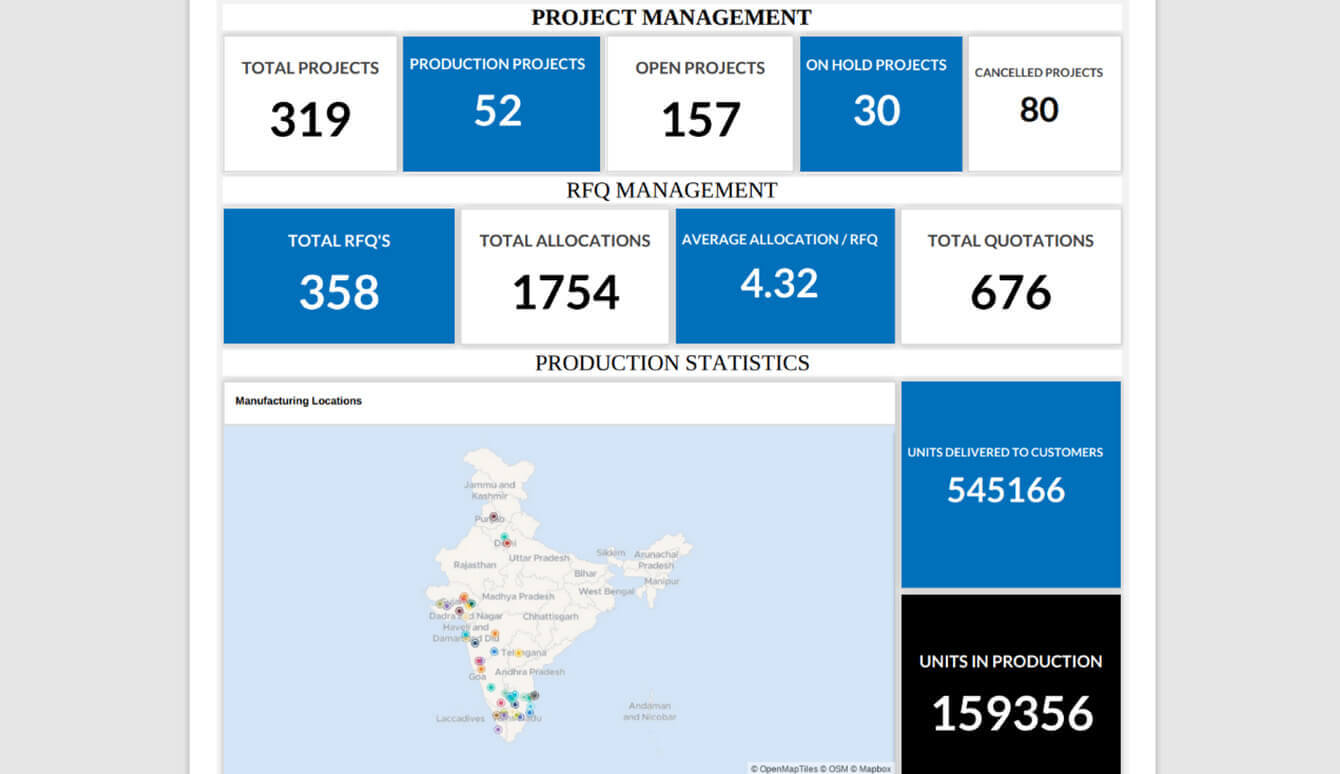Select the Delhi manufacturing location marker

pos(508,543)
